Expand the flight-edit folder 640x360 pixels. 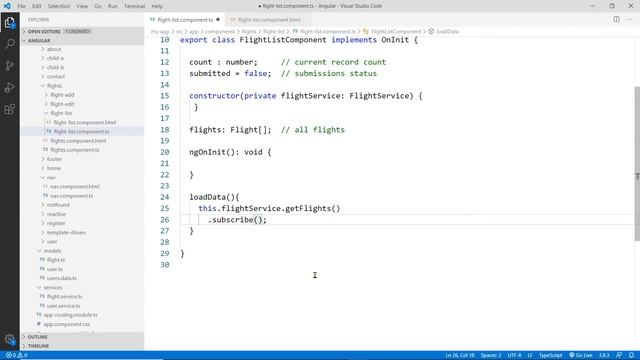click(62, 104)
